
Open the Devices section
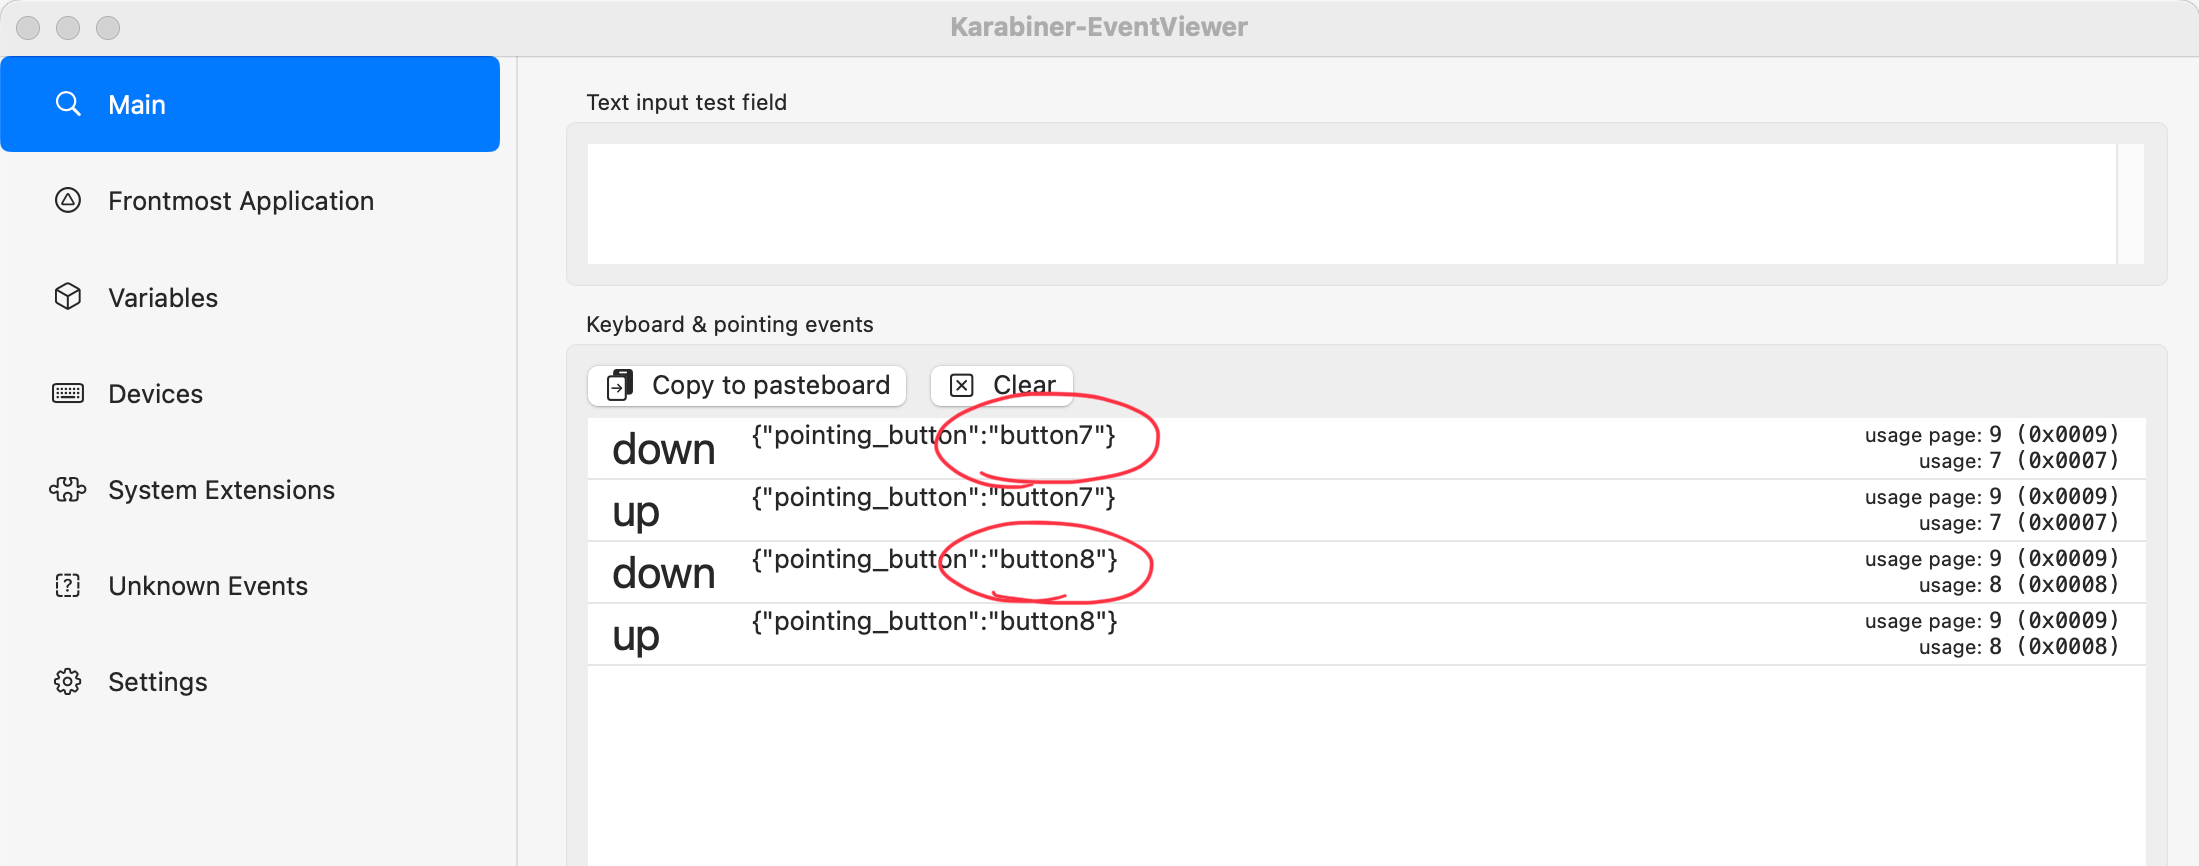pos(155,393)
